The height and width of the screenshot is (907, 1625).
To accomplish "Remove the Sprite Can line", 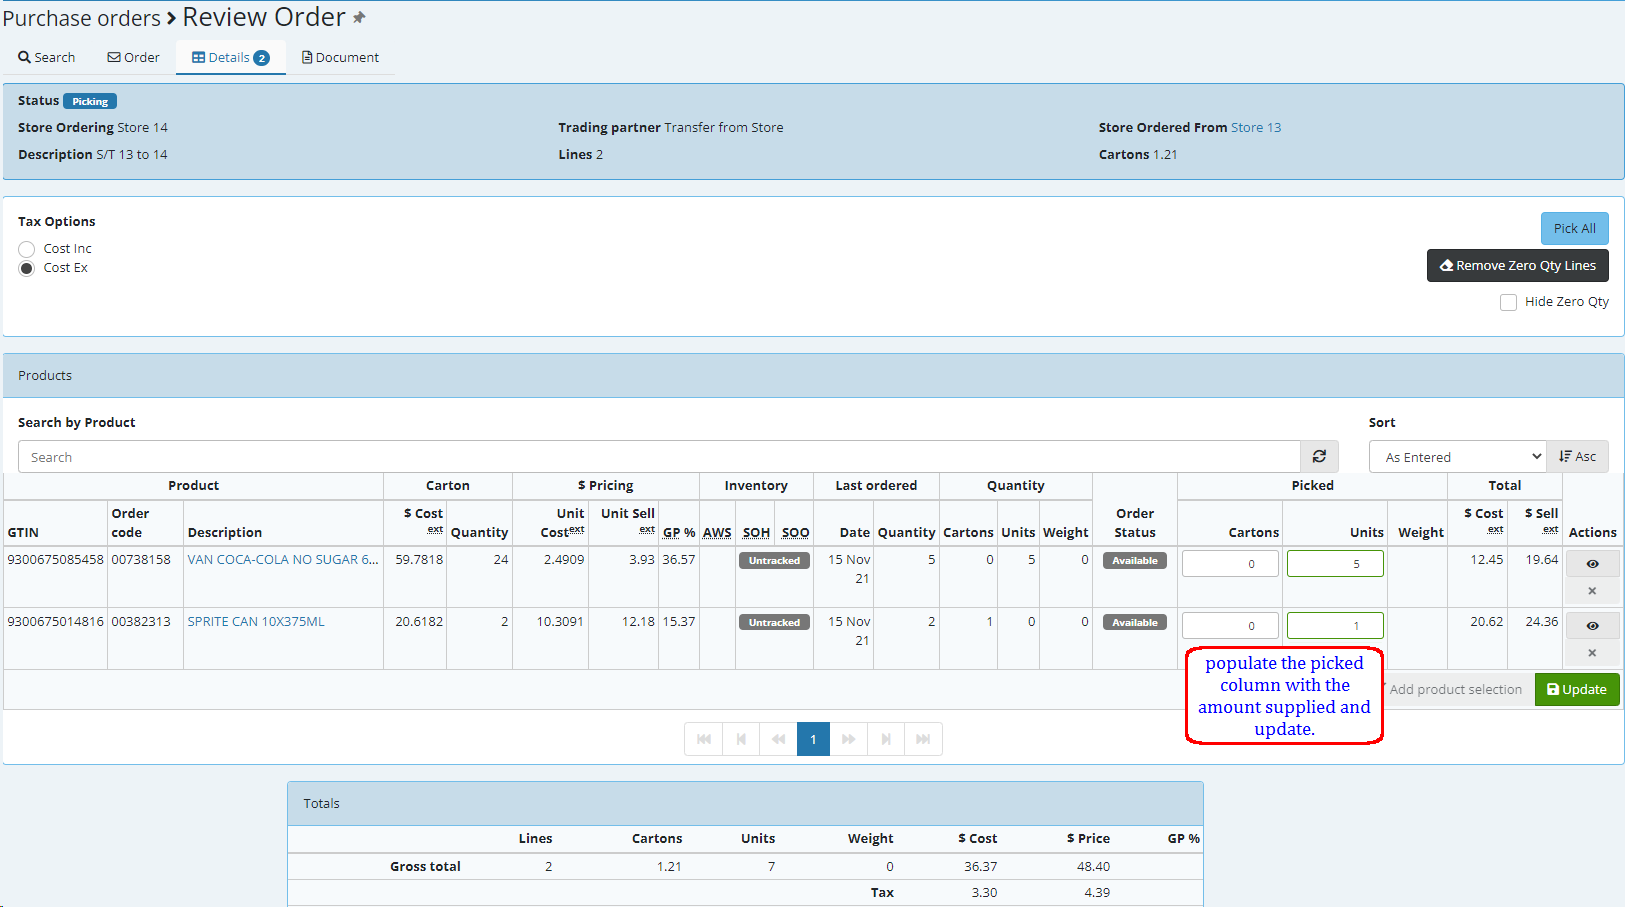I will pos(1592,653).
